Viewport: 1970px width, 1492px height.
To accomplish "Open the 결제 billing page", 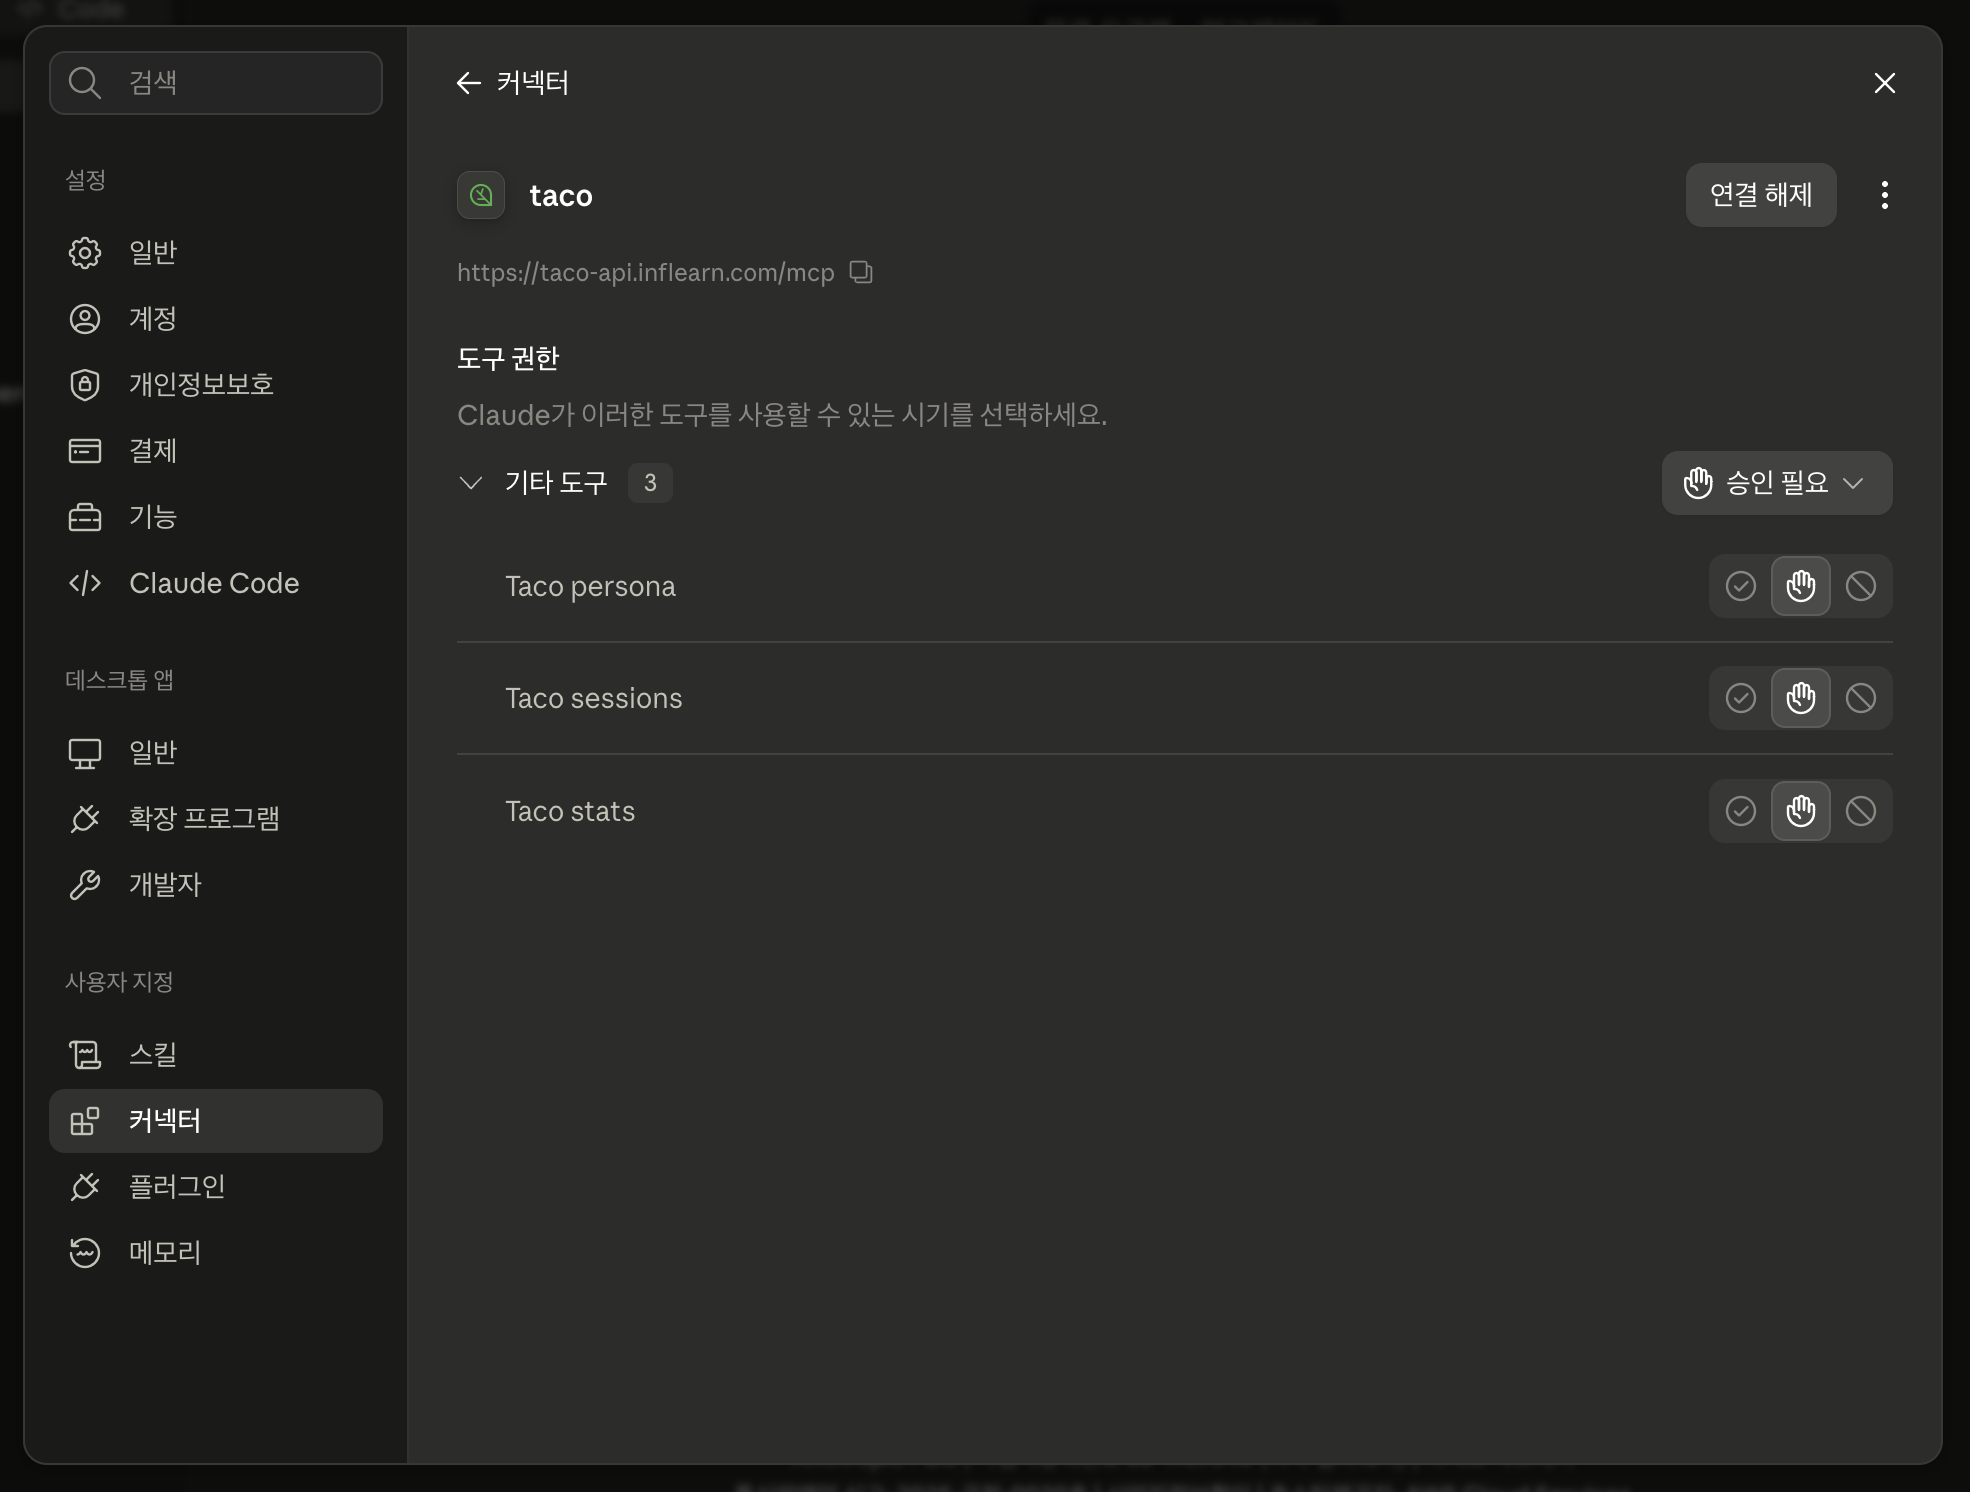I will point(216,450).
